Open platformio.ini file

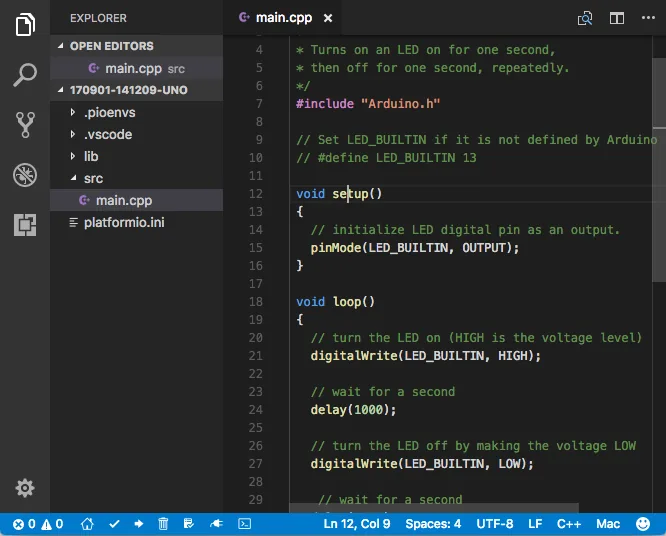point(136,223)
